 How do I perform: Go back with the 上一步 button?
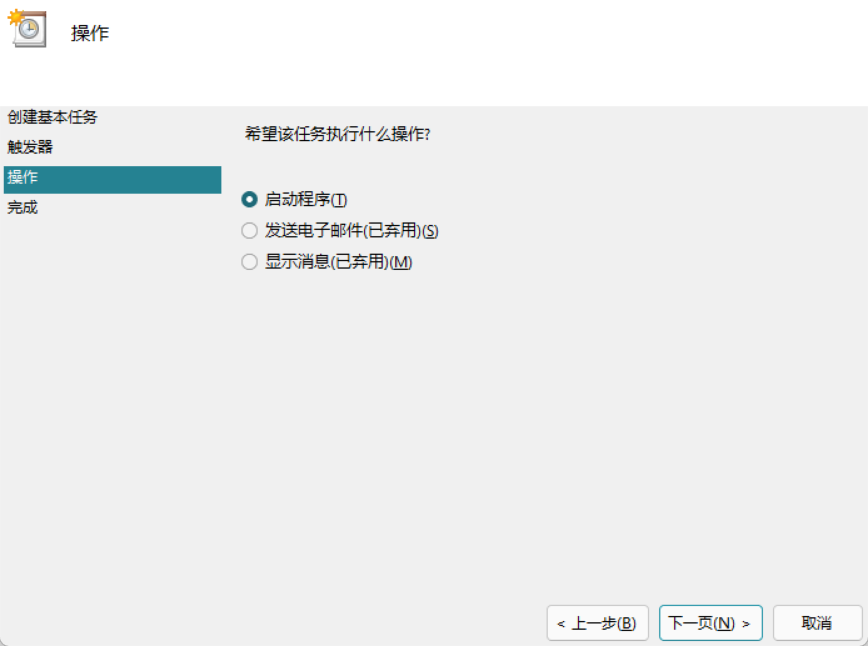[x=597, y=623]
